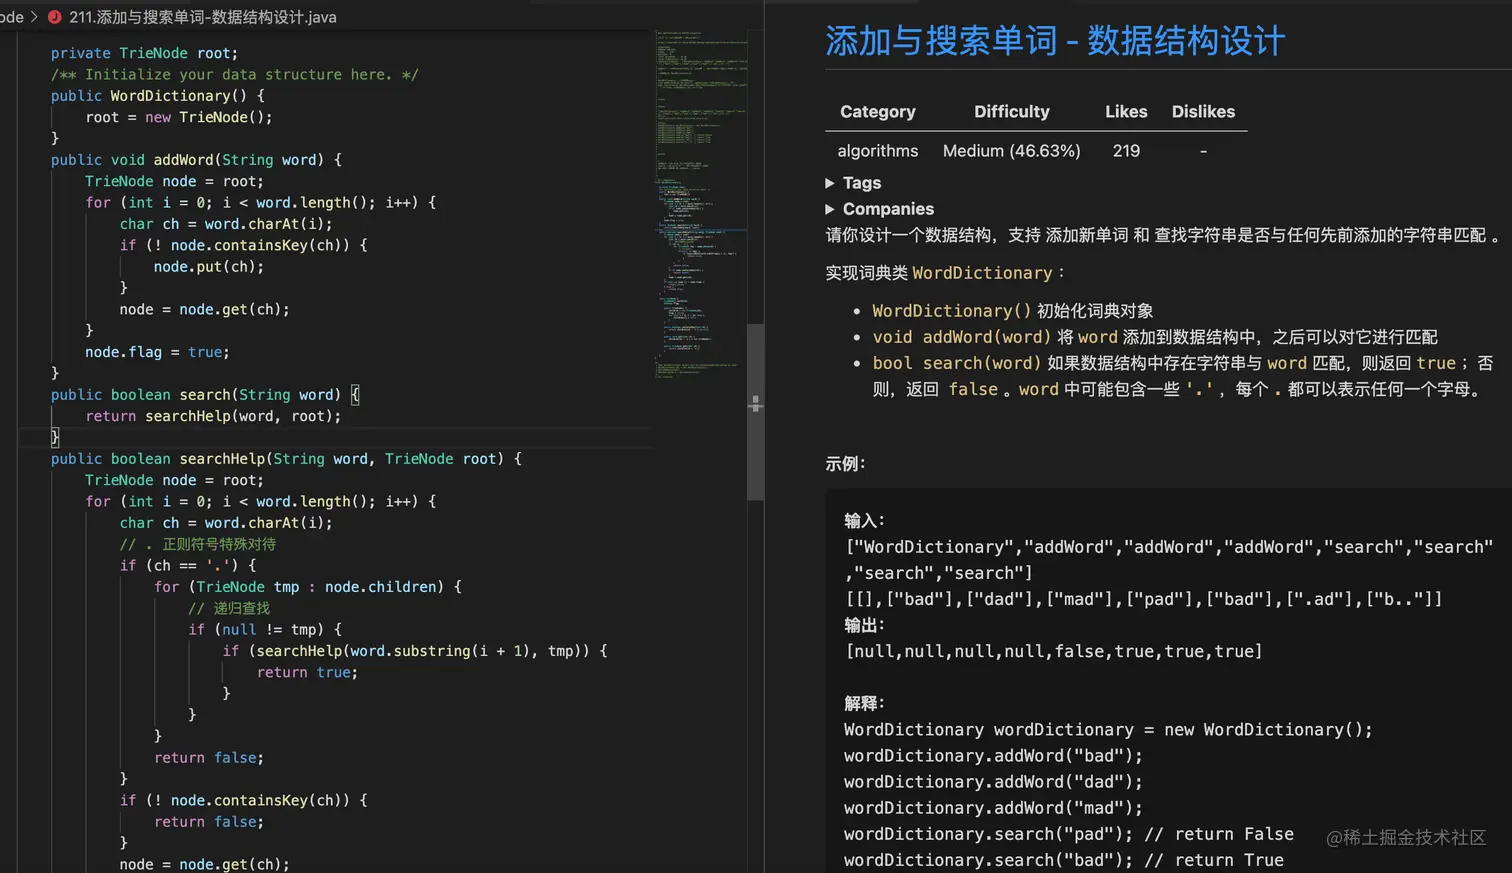1512x873 pixels.
Task: Click the line 'private TrieNode root;'
Action: [x=144, y=53]
